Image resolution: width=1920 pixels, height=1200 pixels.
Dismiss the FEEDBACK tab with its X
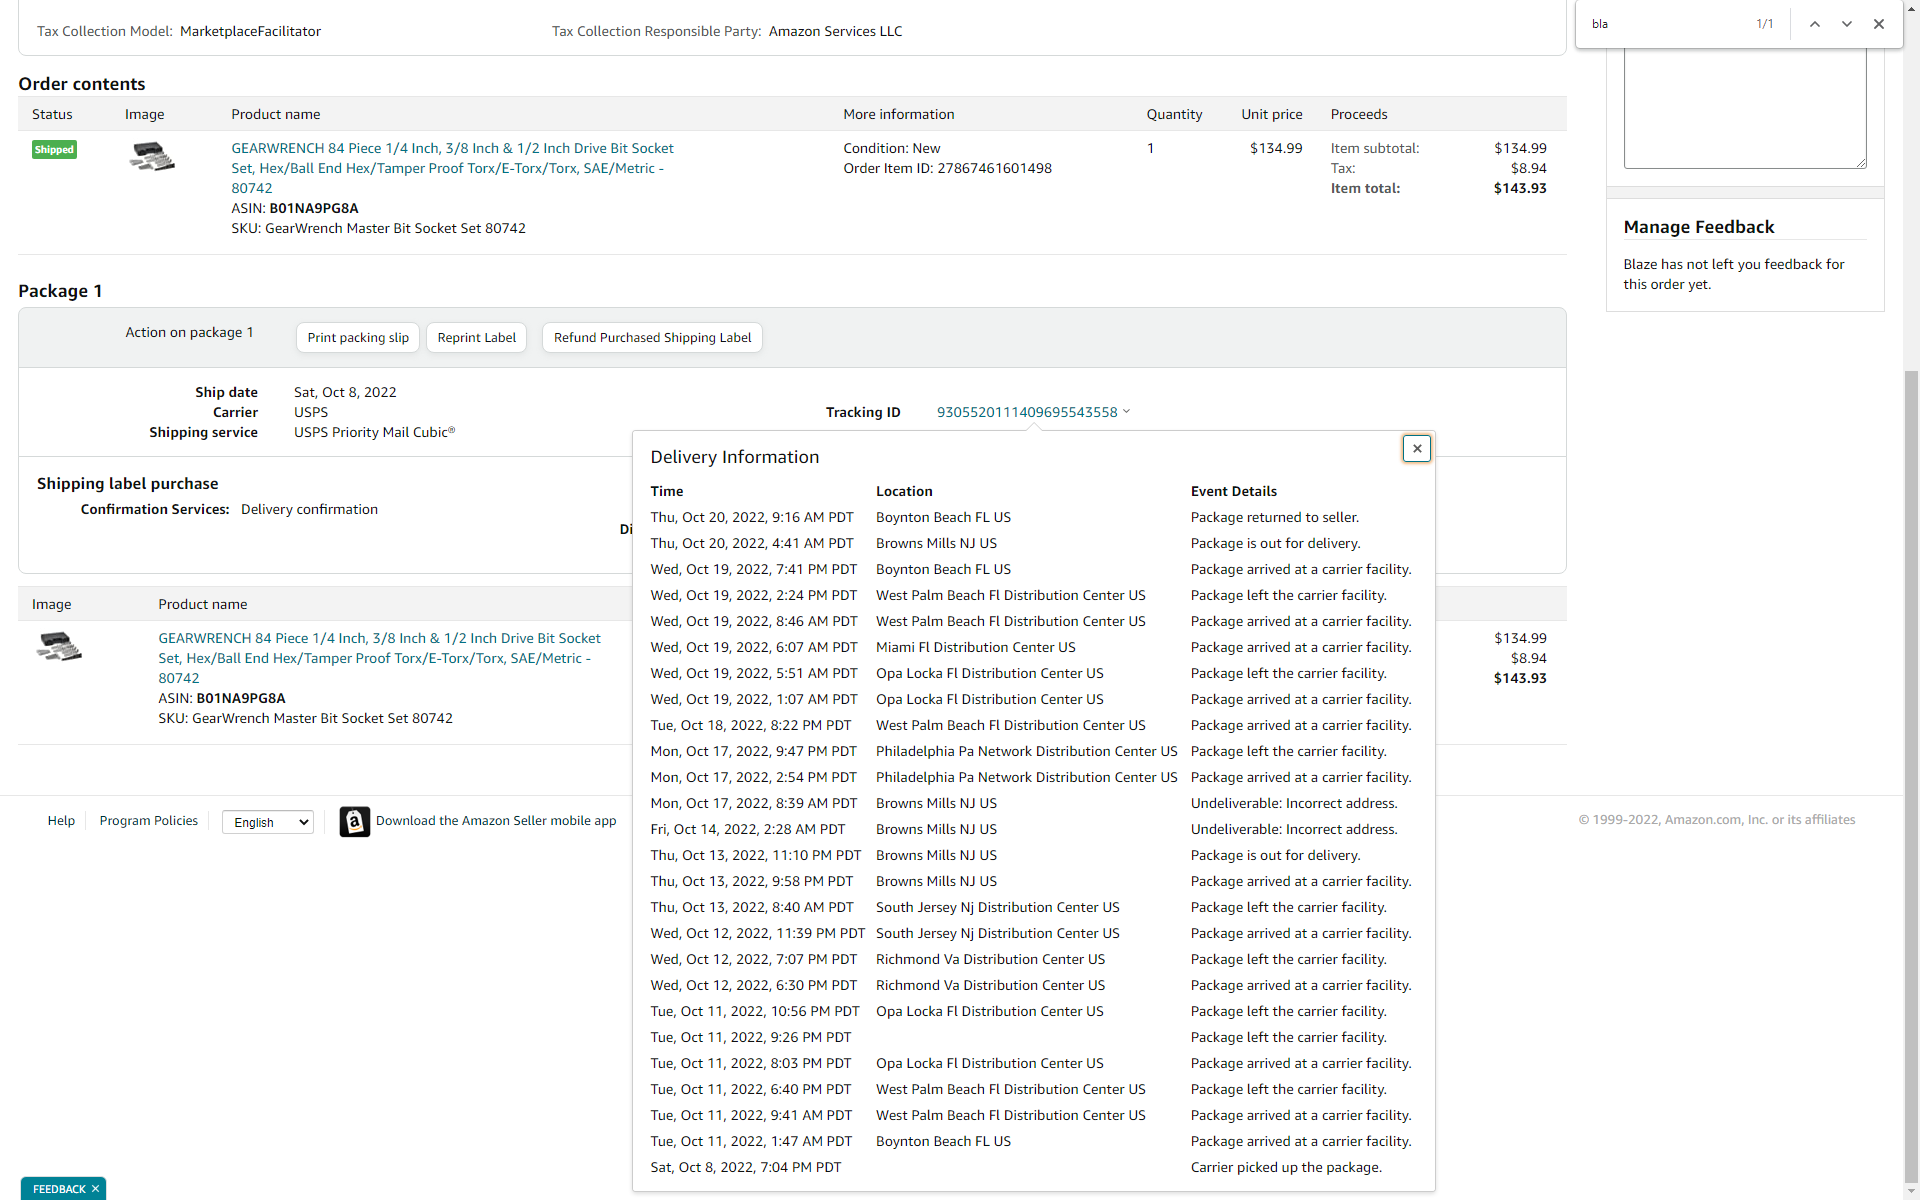tap(95, 1189)
